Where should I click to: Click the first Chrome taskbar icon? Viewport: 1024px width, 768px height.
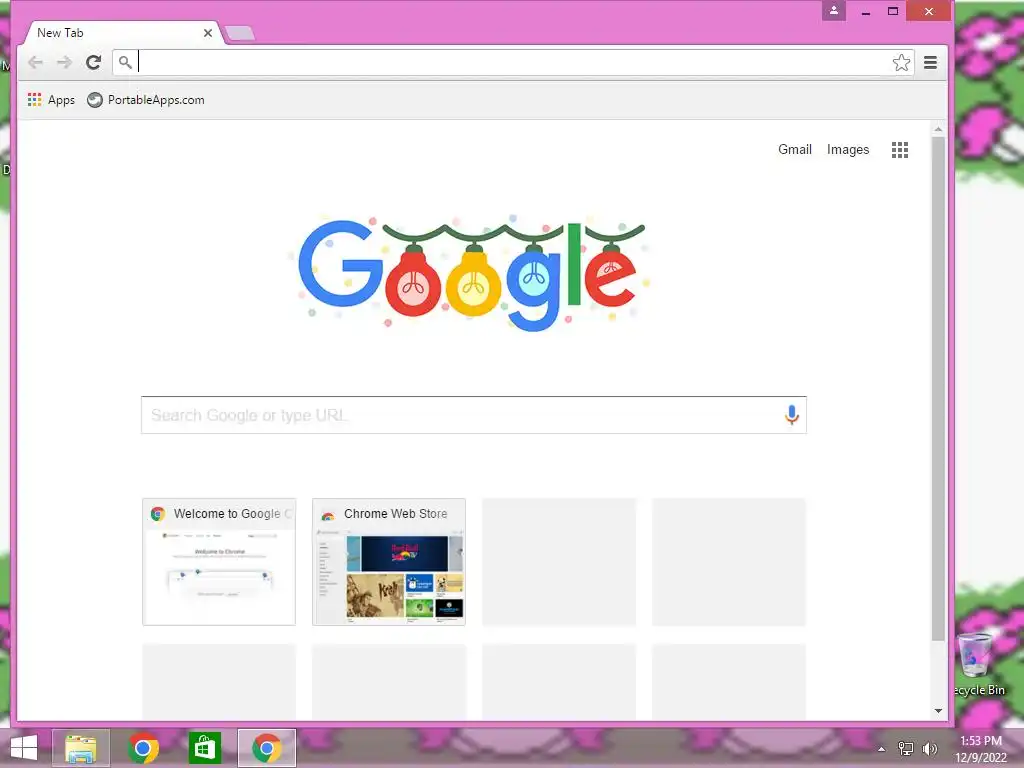143,748
